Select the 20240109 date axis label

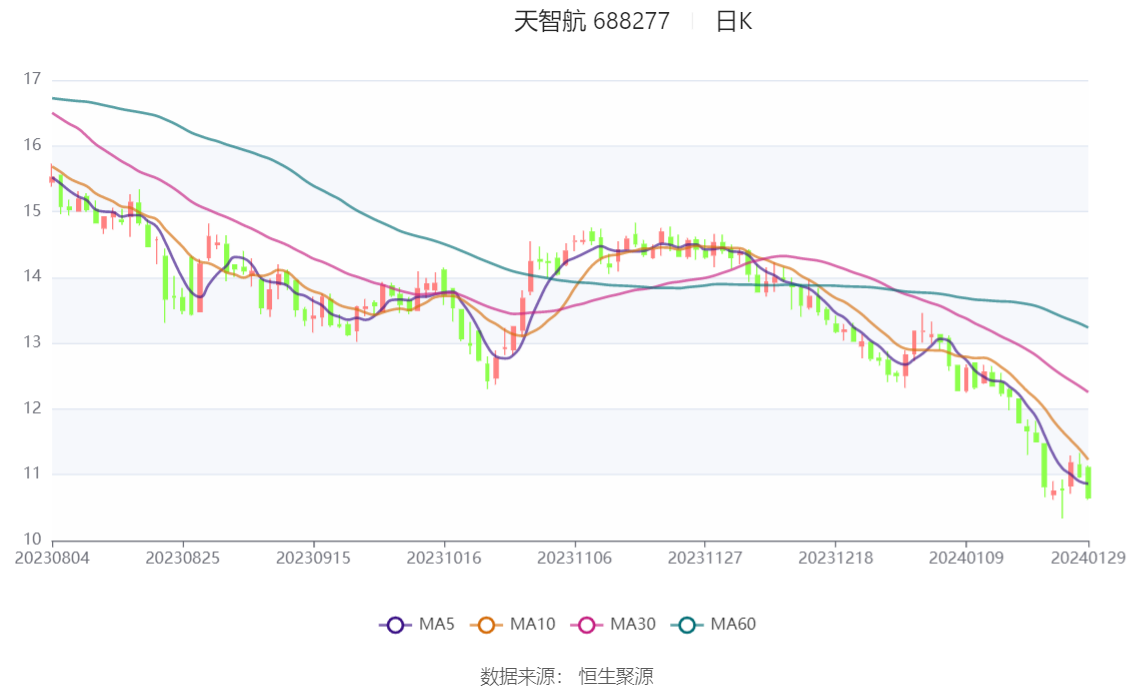pyautogui.click(x=966, y=558)
